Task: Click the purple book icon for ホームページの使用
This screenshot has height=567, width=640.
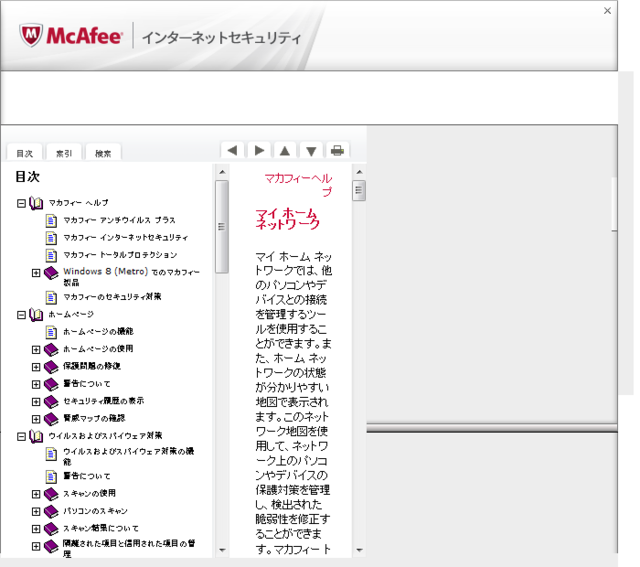Action: pyautogui.click(x=51, y=349)
